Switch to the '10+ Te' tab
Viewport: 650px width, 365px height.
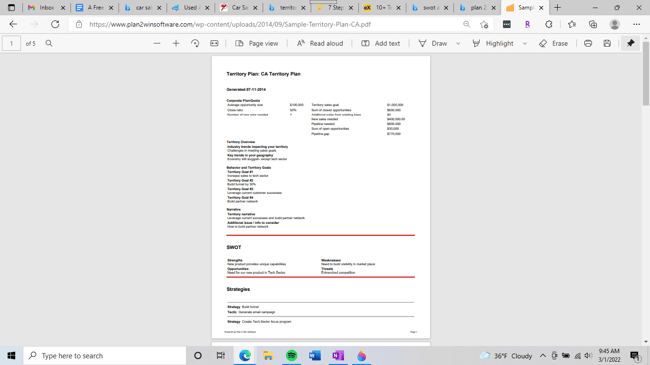tap(383, 7)
